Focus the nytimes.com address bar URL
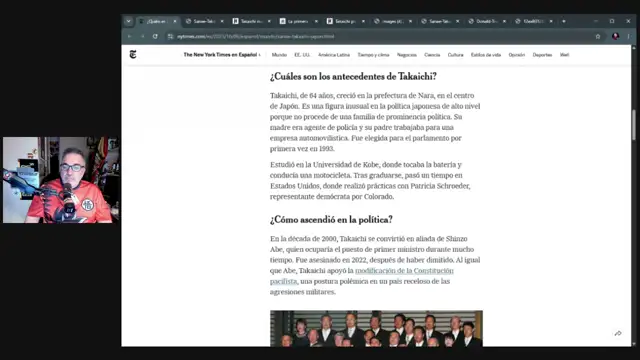Screen dimensions: 640x360 coord(256,36)
